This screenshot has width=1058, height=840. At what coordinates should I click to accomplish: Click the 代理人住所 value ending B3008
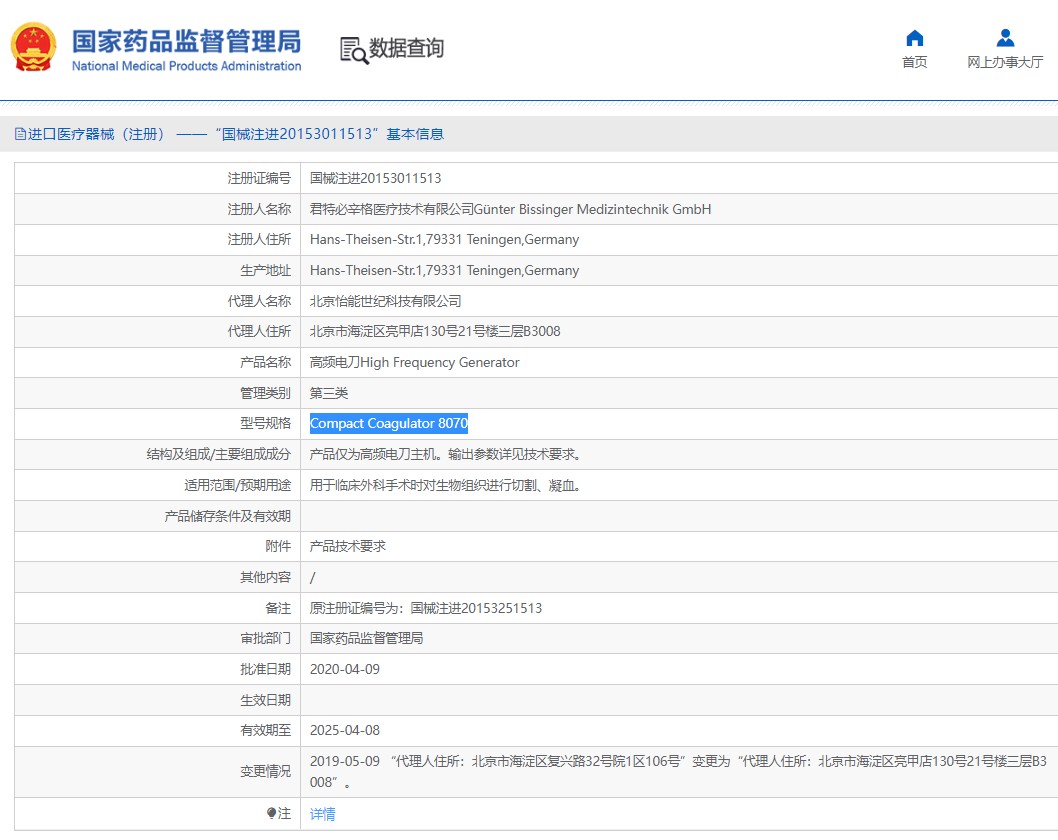coord(435,331)
